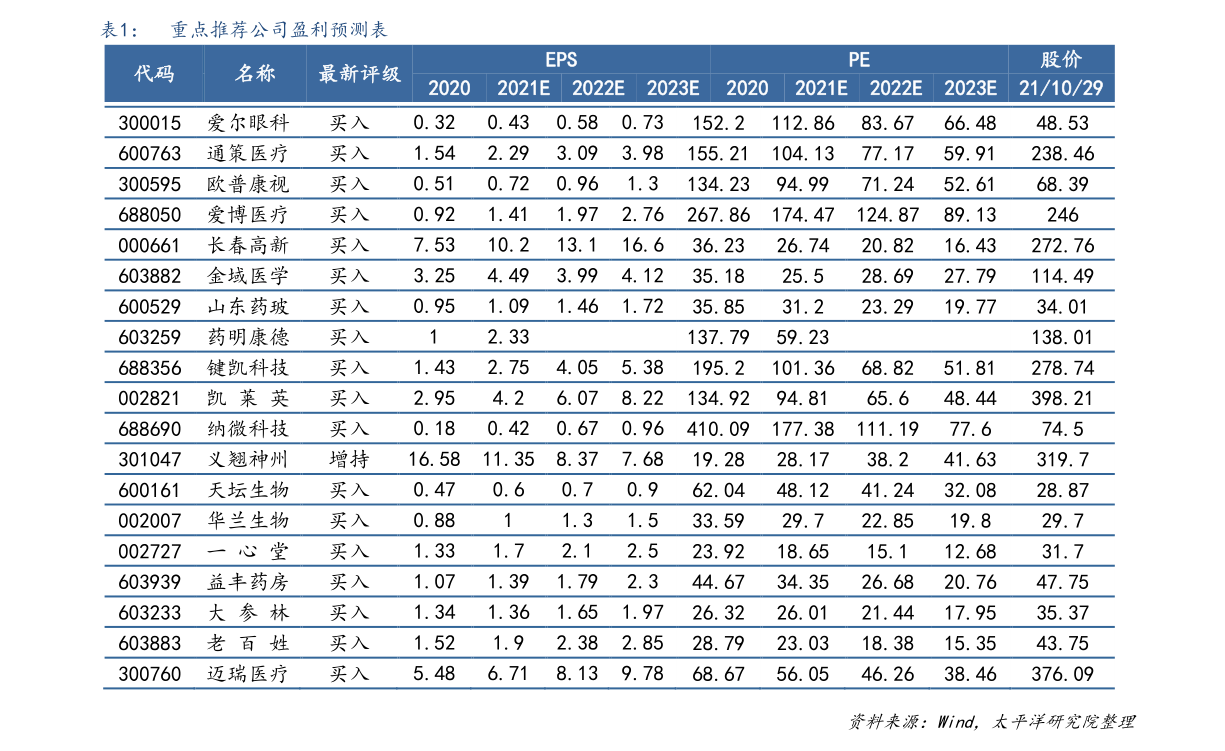1225x751 pixels.
Task: Select the PE value 410.09
Action: 718,429
